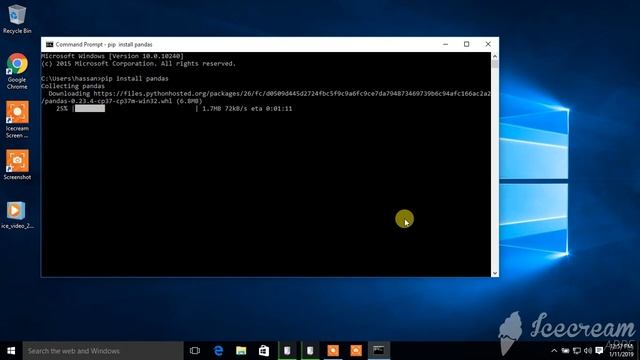Switch to the first white document taskbar app

click(287, 351)
